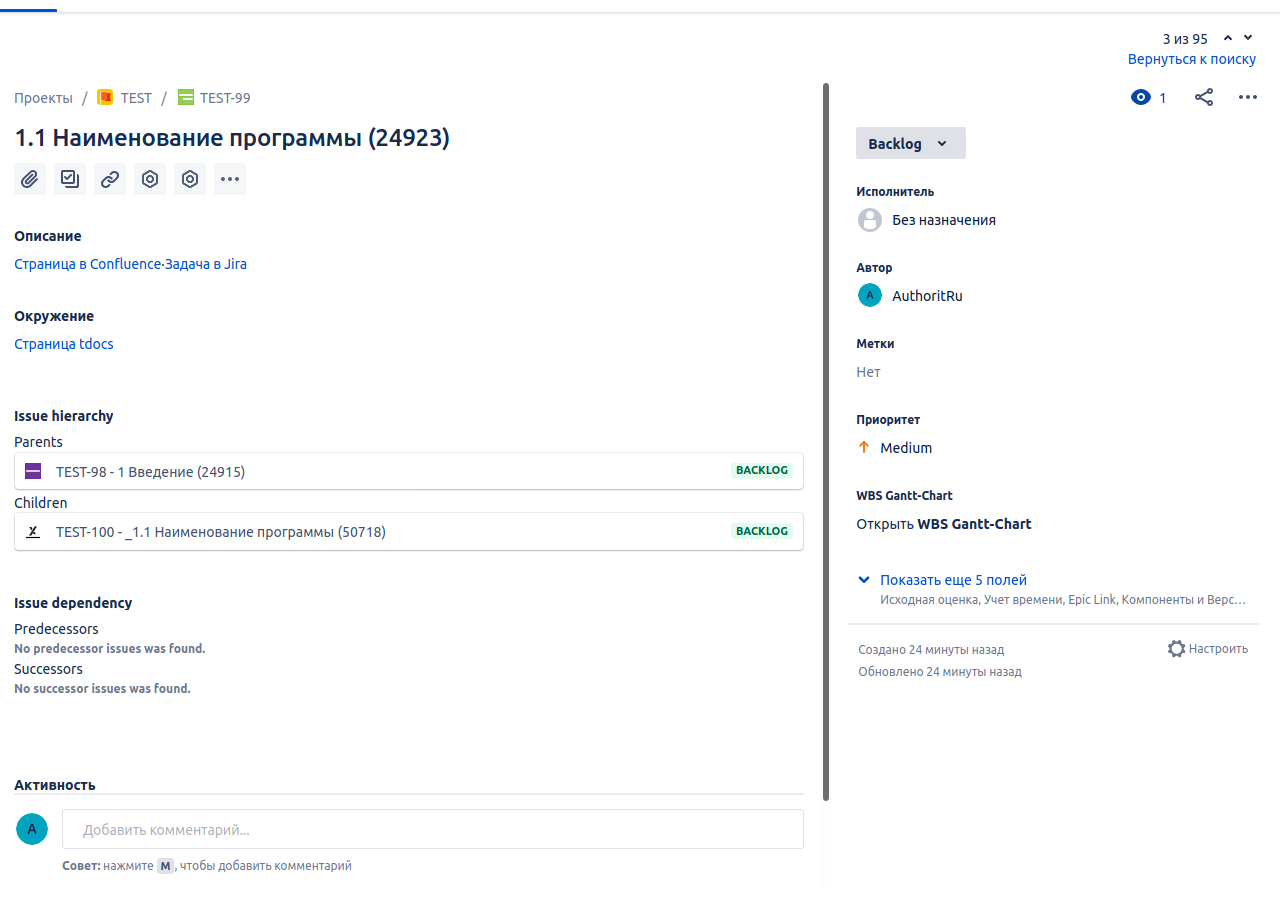1280x900 pixels.
Task: Click the TEST-99 issue type icon
Action: tap(185, 97)
